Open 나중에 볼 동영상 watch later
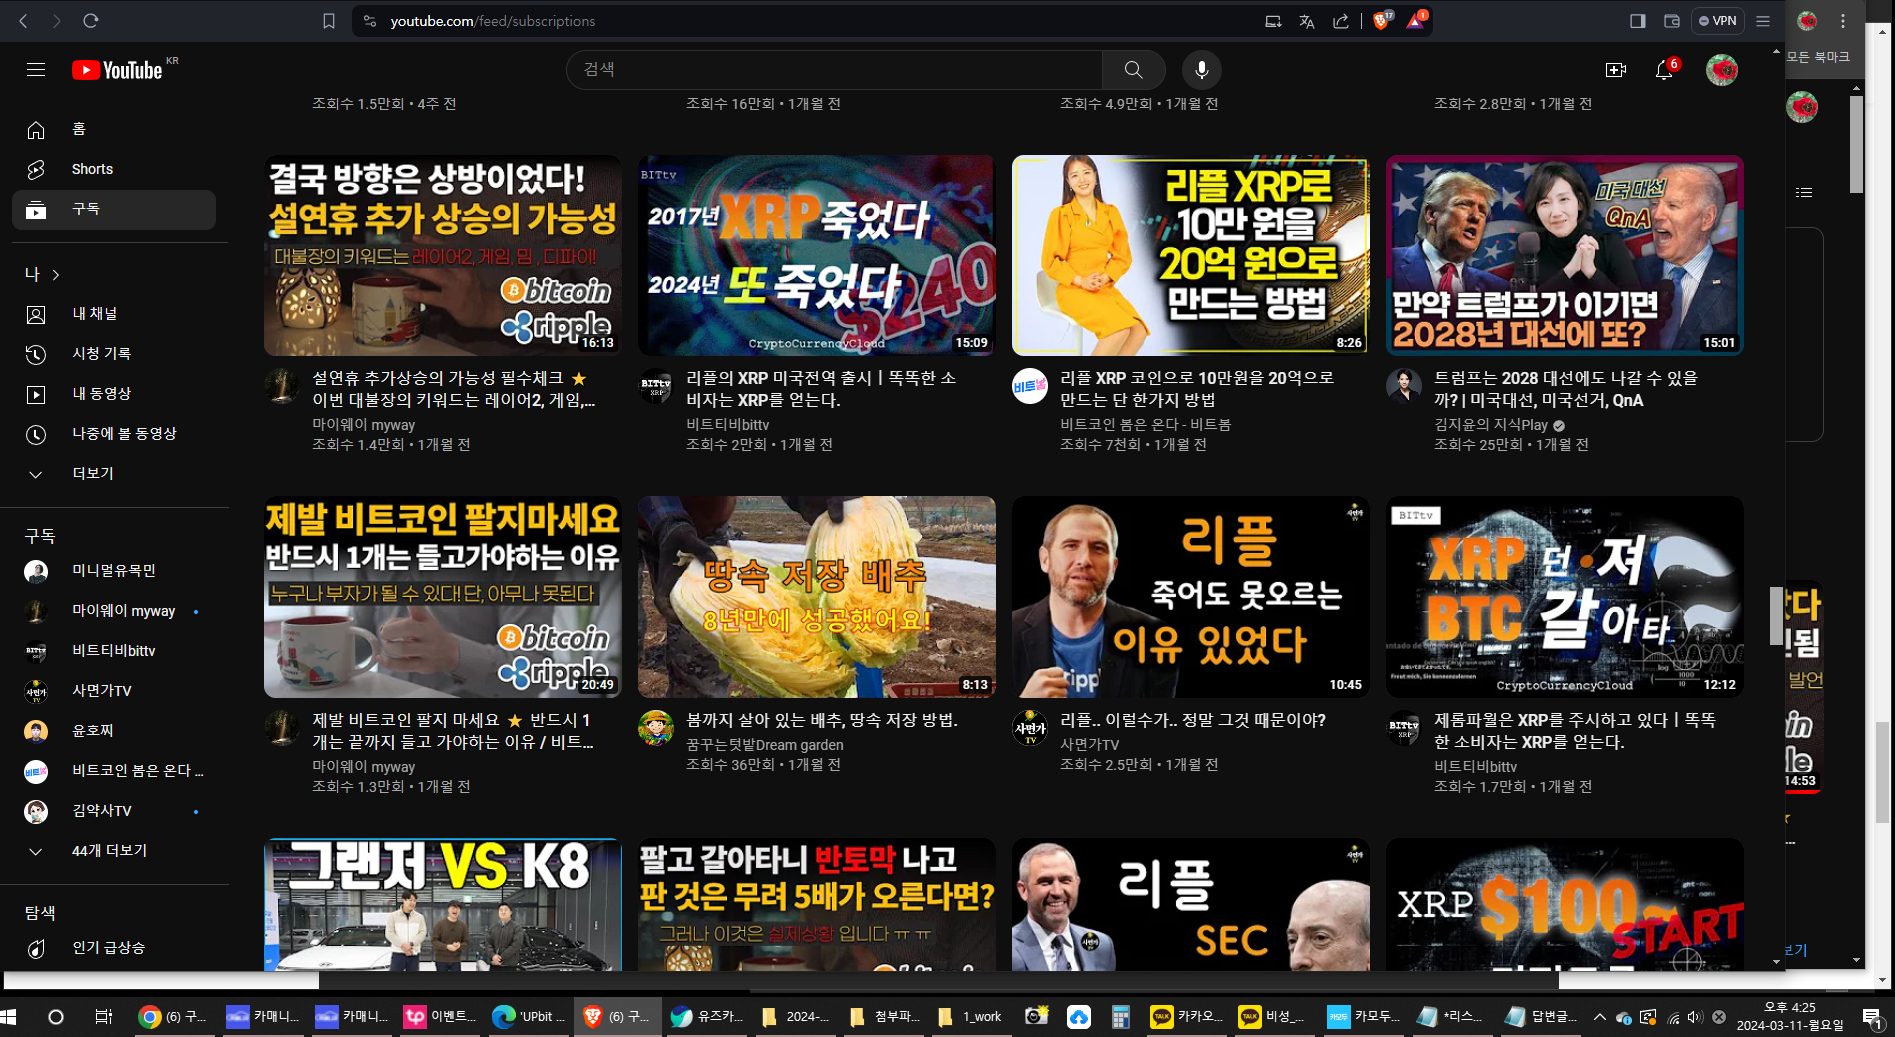 click(x=114, y=434)
